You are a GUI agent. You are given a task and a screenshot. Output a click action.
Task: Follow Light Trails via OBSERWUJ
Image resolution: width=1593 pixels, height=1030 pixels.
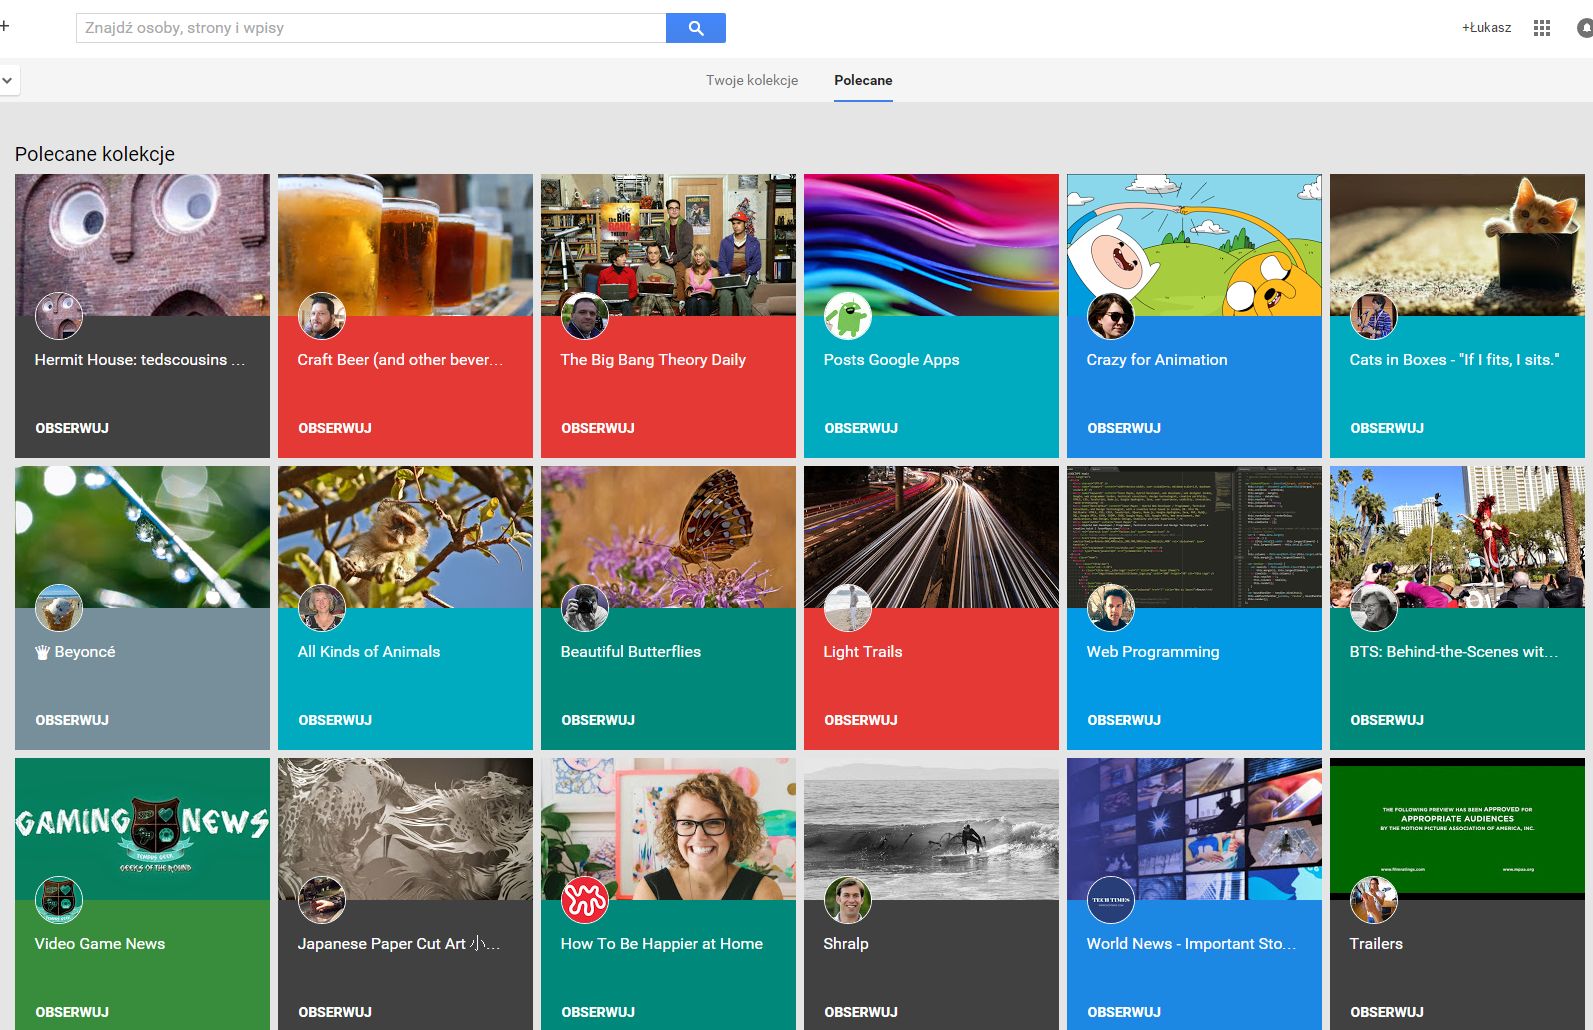[861, 720]
